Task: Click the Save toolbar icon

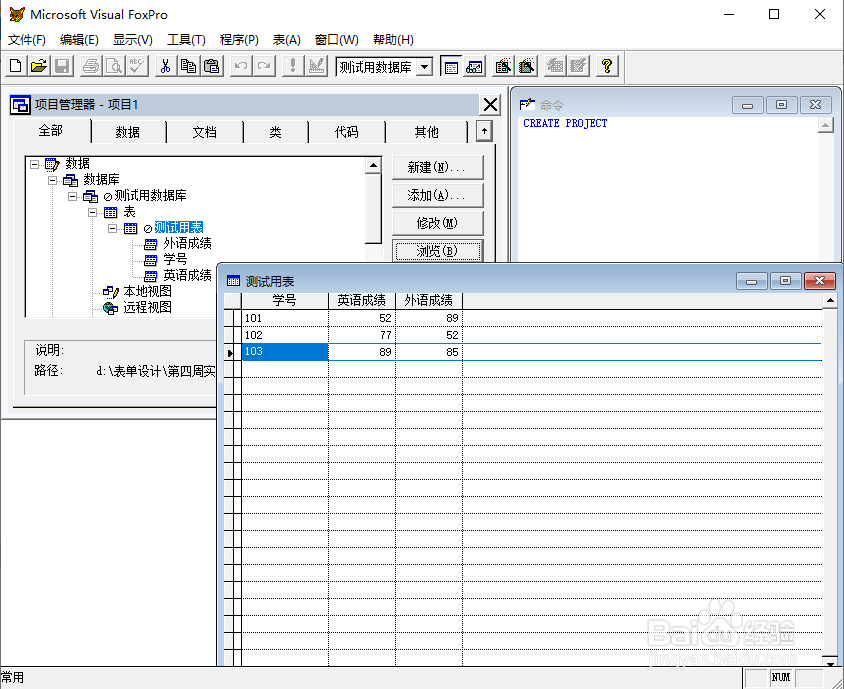Action: pos(62,66)
